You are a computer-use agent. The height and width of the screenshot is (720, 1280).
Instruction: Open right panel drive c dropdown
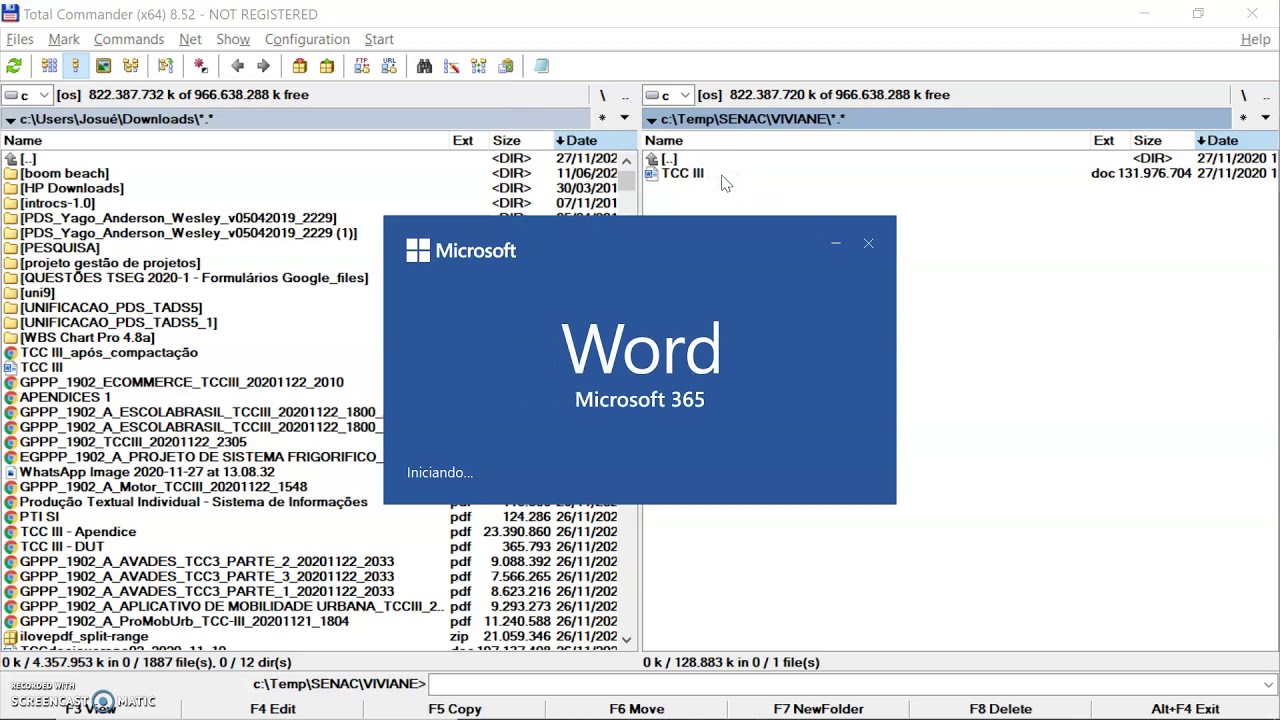click(668, 95)
